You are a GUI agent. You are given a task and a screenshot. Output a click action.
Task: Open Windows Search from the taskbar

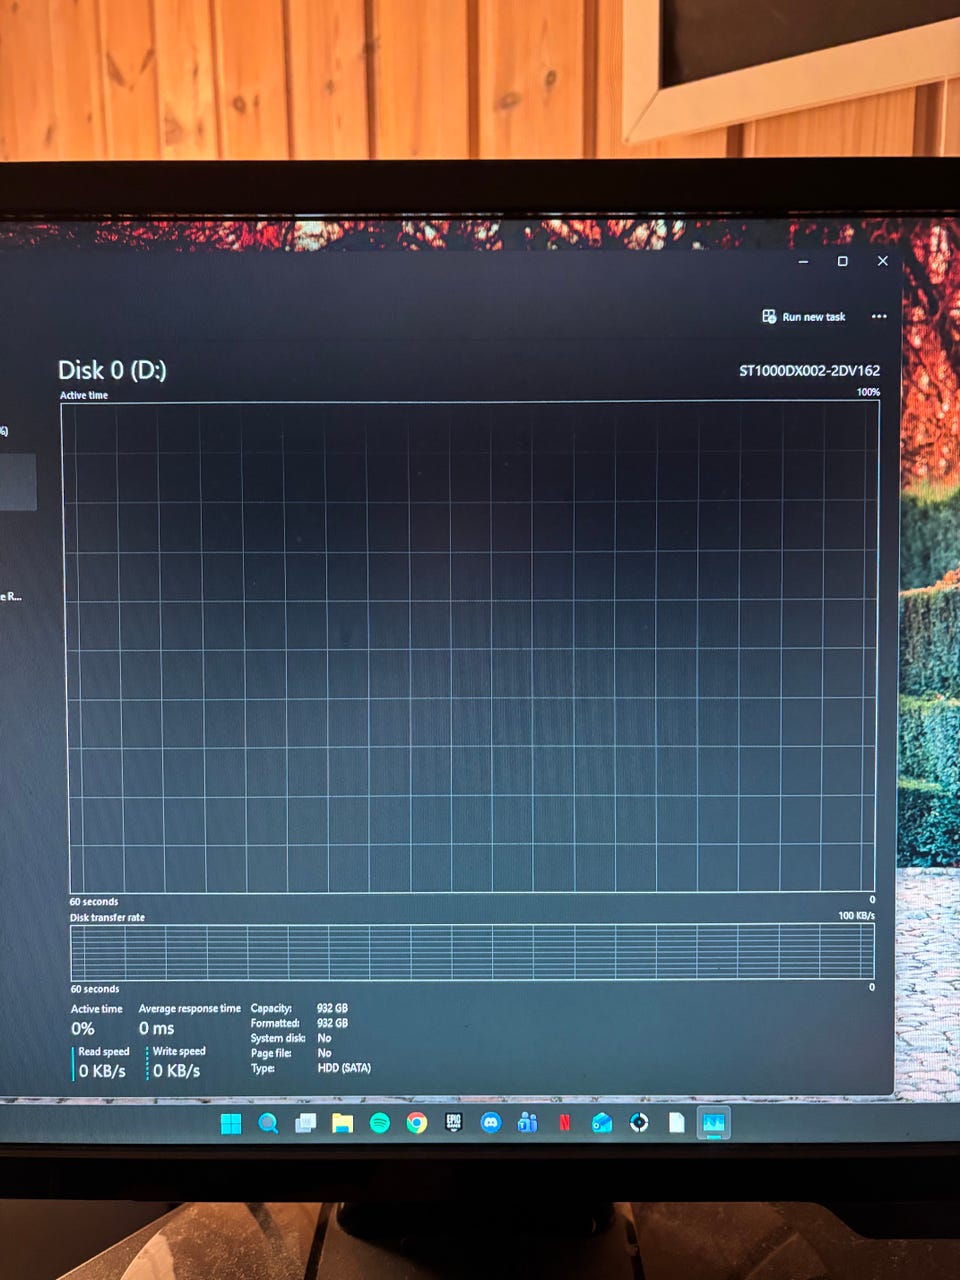268,1123
